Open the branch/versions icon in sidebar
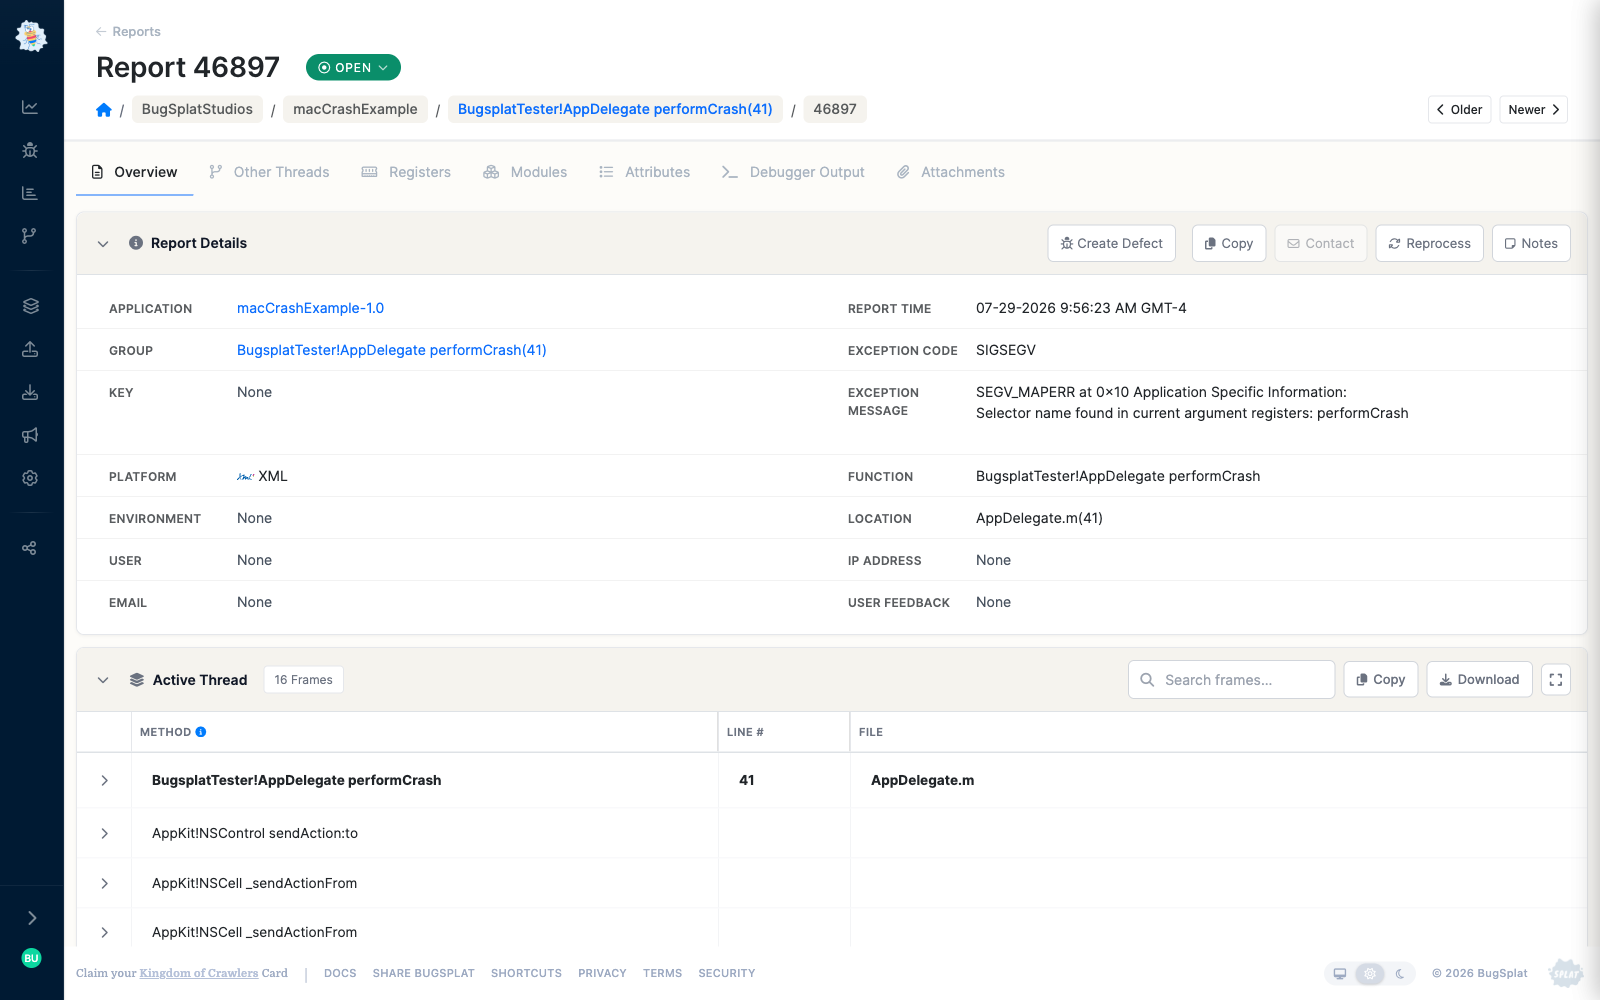This screenshot has width=1600, height=1000. pyautogui.click(x=30, y=235)
